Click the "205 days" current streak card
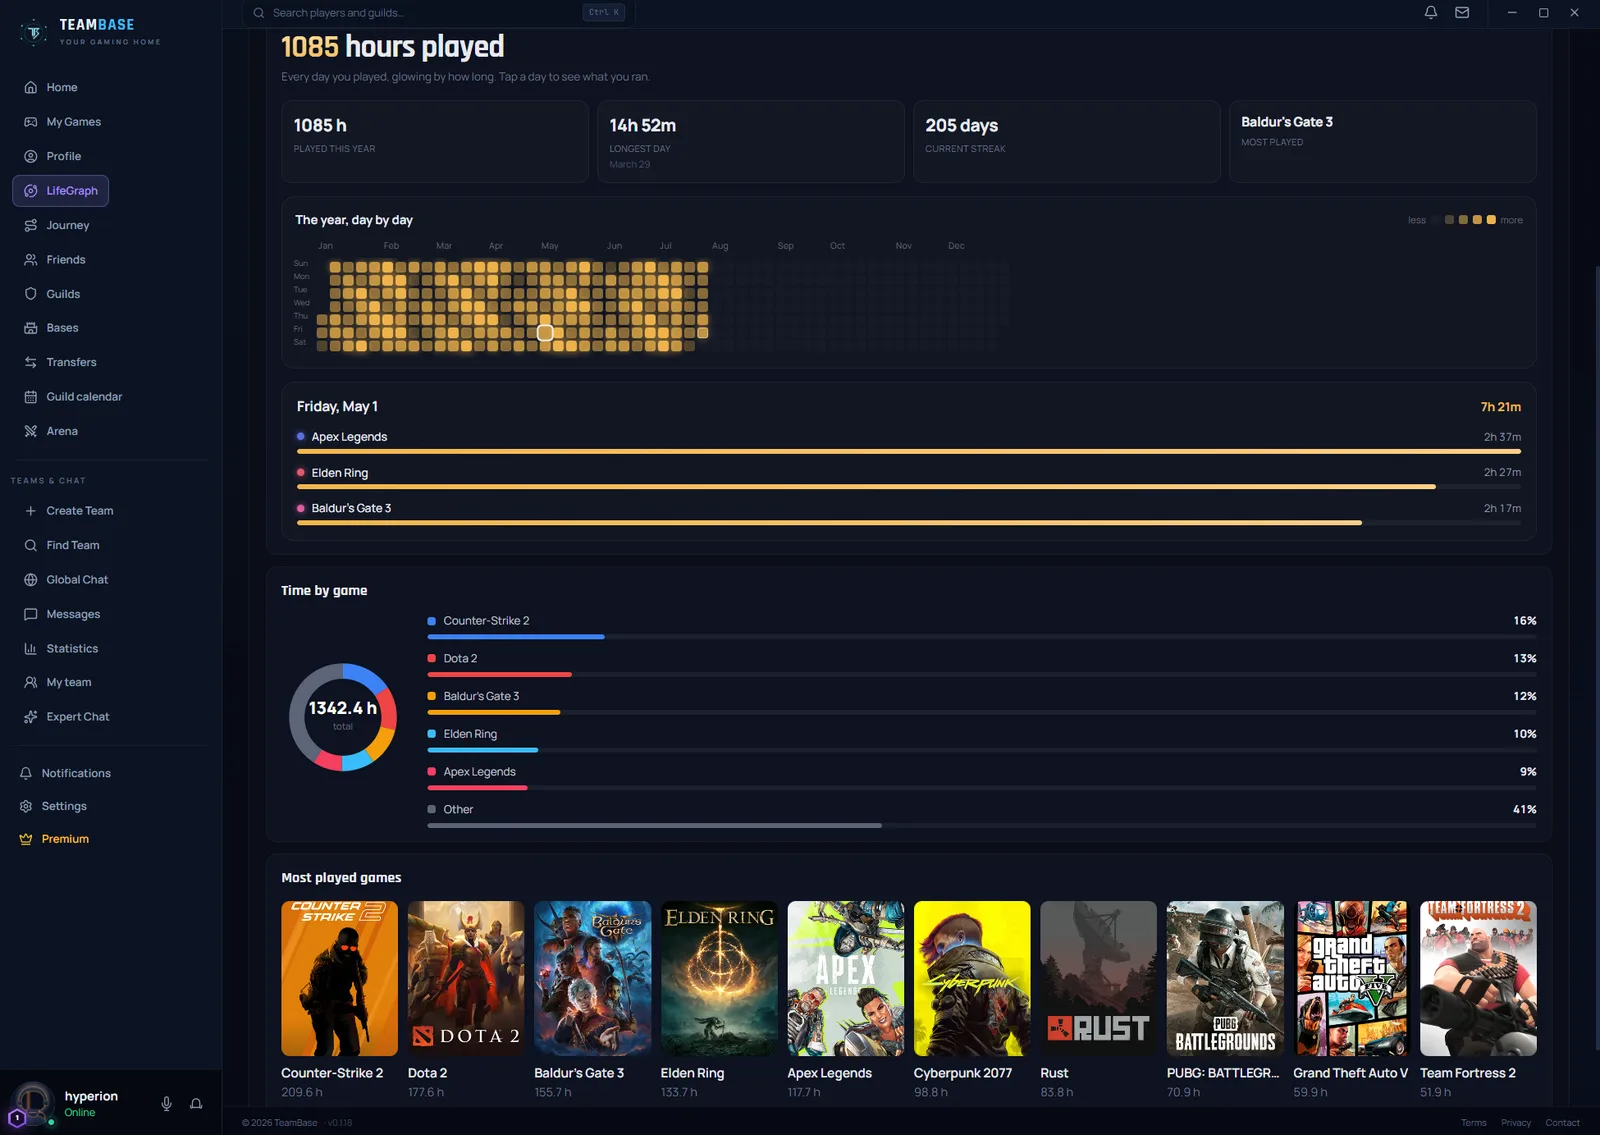Viewport: 1600px width, 1135px height. [x=1067, y=141]
